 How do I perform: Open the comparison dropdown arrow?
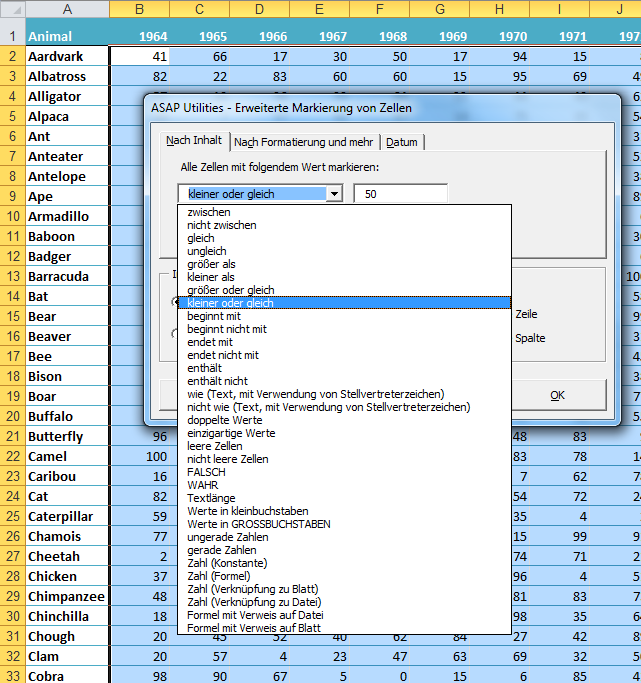point(334,194)
